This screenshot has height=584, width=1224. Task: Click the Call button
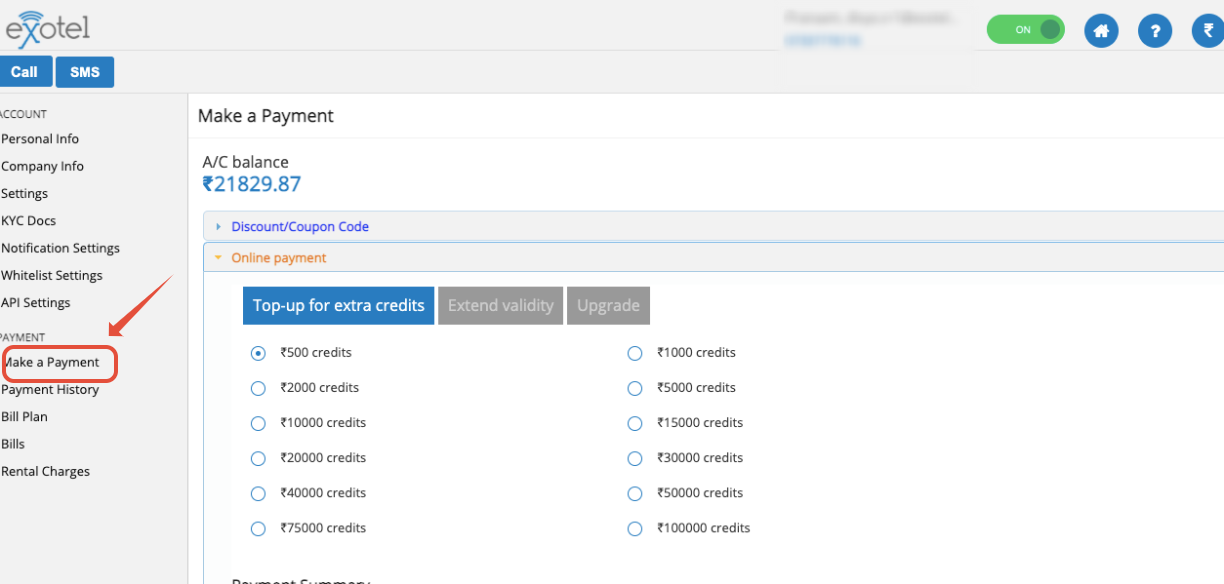[25, 72]
